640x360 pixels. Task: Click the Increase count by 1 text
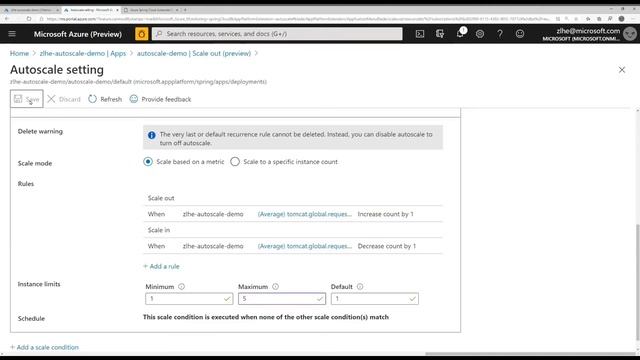(x=386, y=214)
